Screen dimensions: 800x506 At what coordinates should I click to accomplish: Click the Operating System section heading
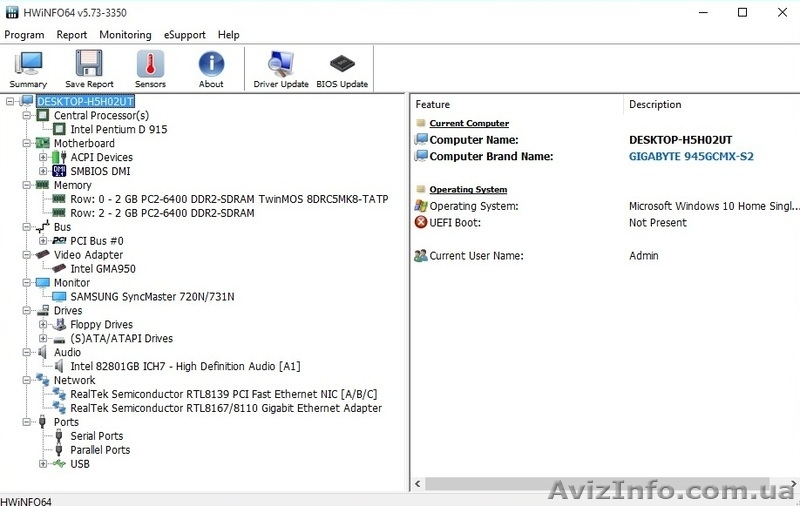click(468, 189)
